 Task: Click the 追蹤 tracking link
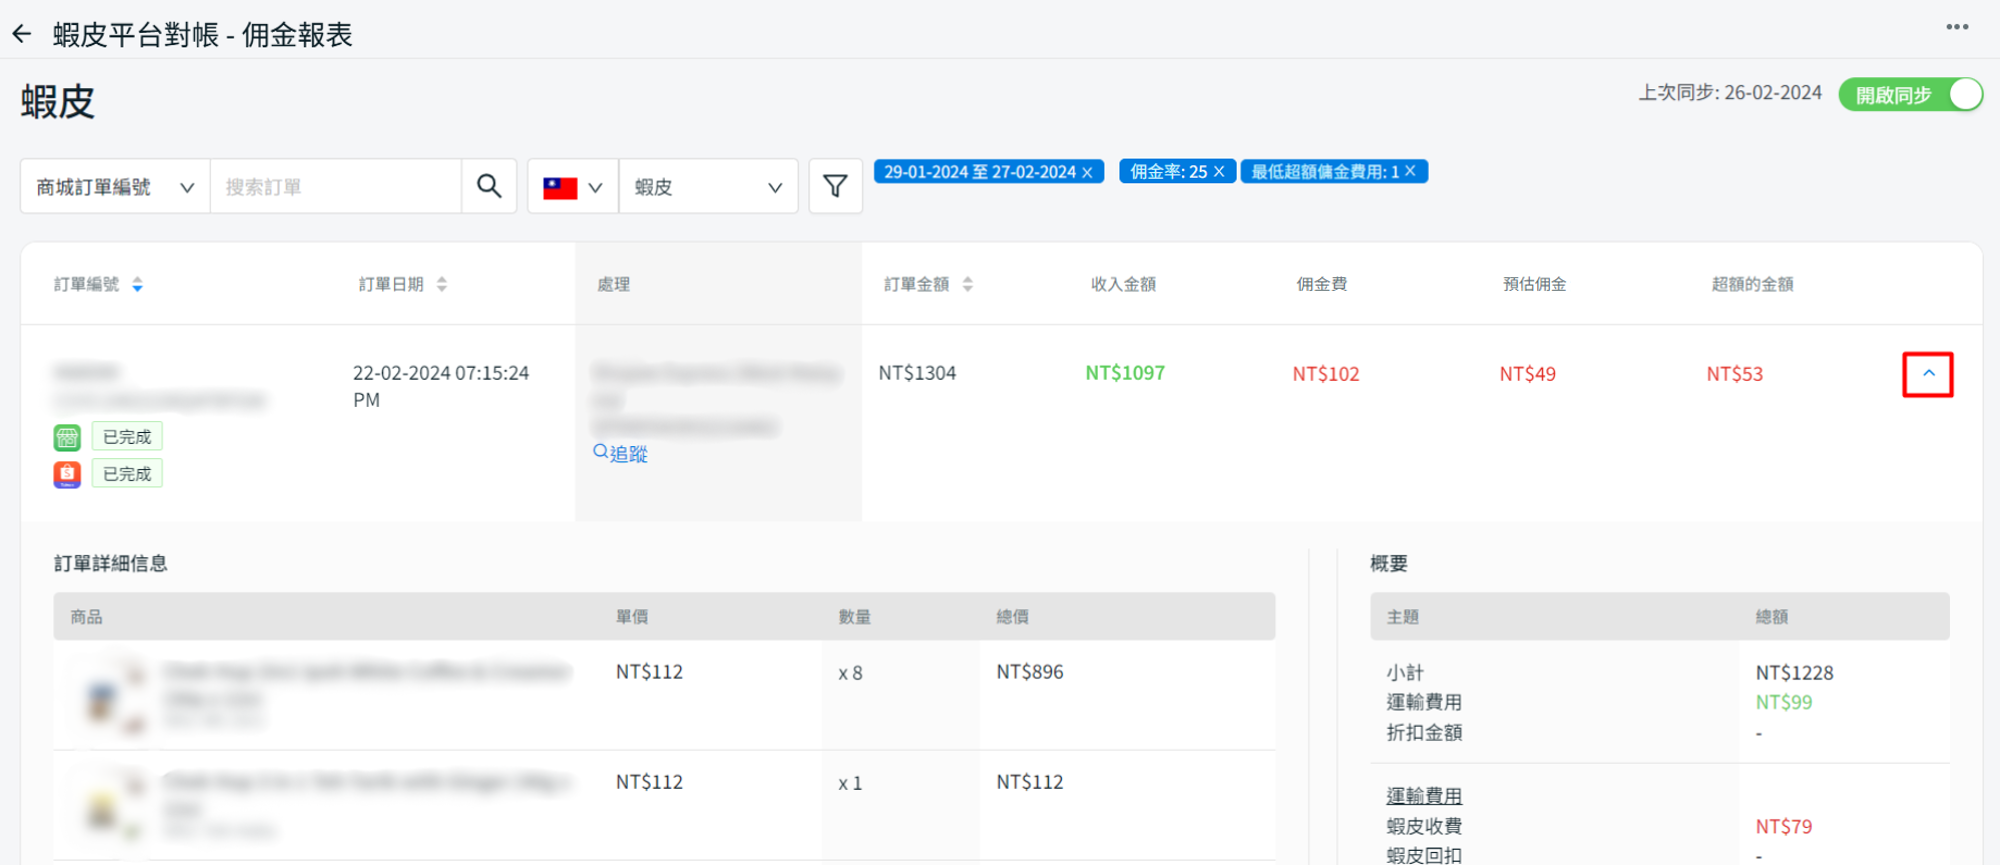coord(621,454)
